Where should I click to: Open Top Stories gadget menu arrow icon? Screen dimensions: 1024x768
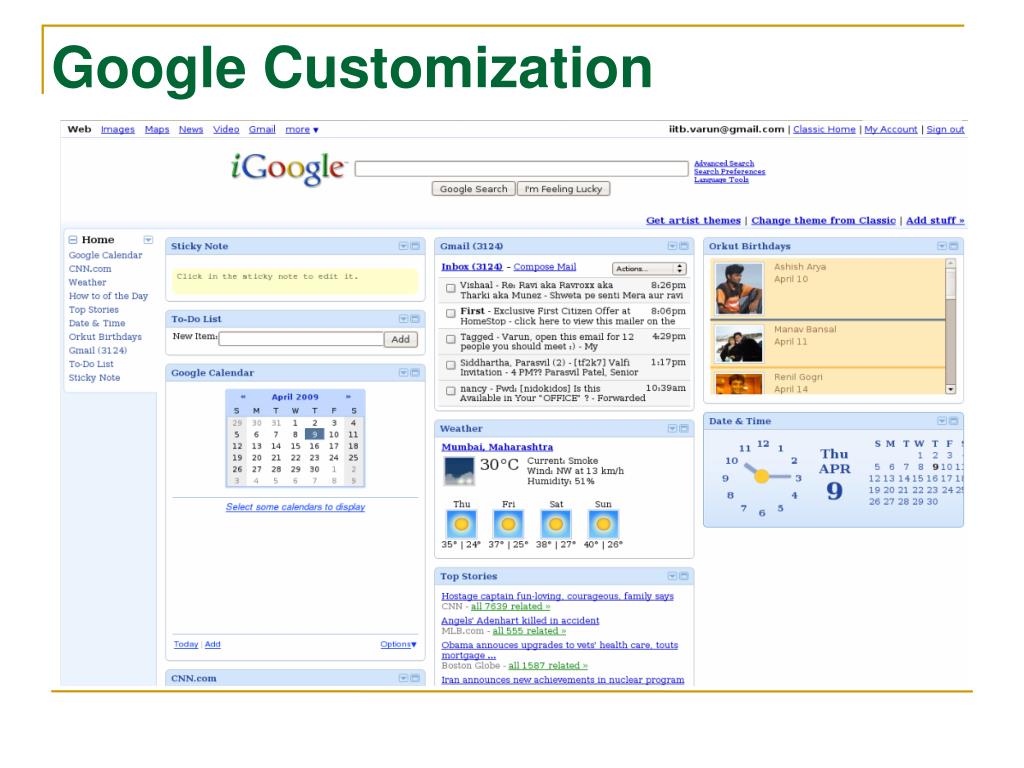(x=672, y=576)
